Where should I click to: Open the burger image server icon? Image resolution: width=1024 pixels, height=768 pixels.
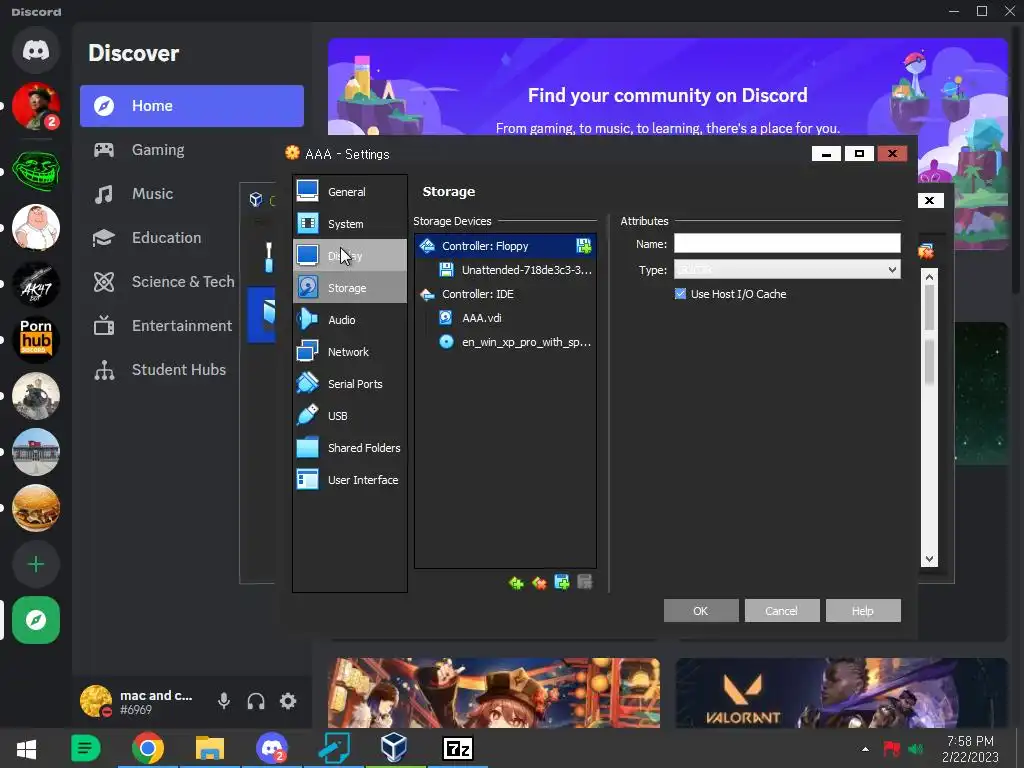pyautogui.click(x=36, y=508)
